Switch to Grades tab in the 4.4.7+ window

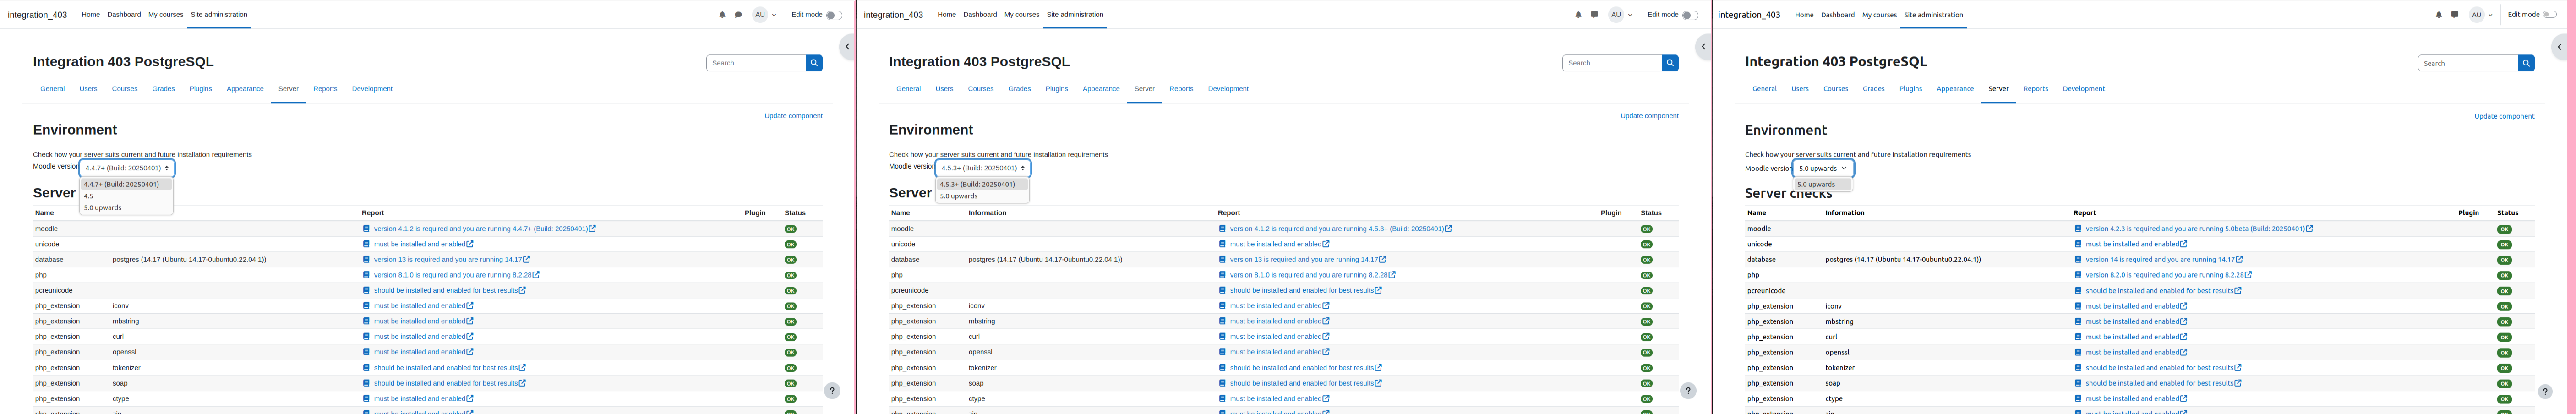pos(163,89)
